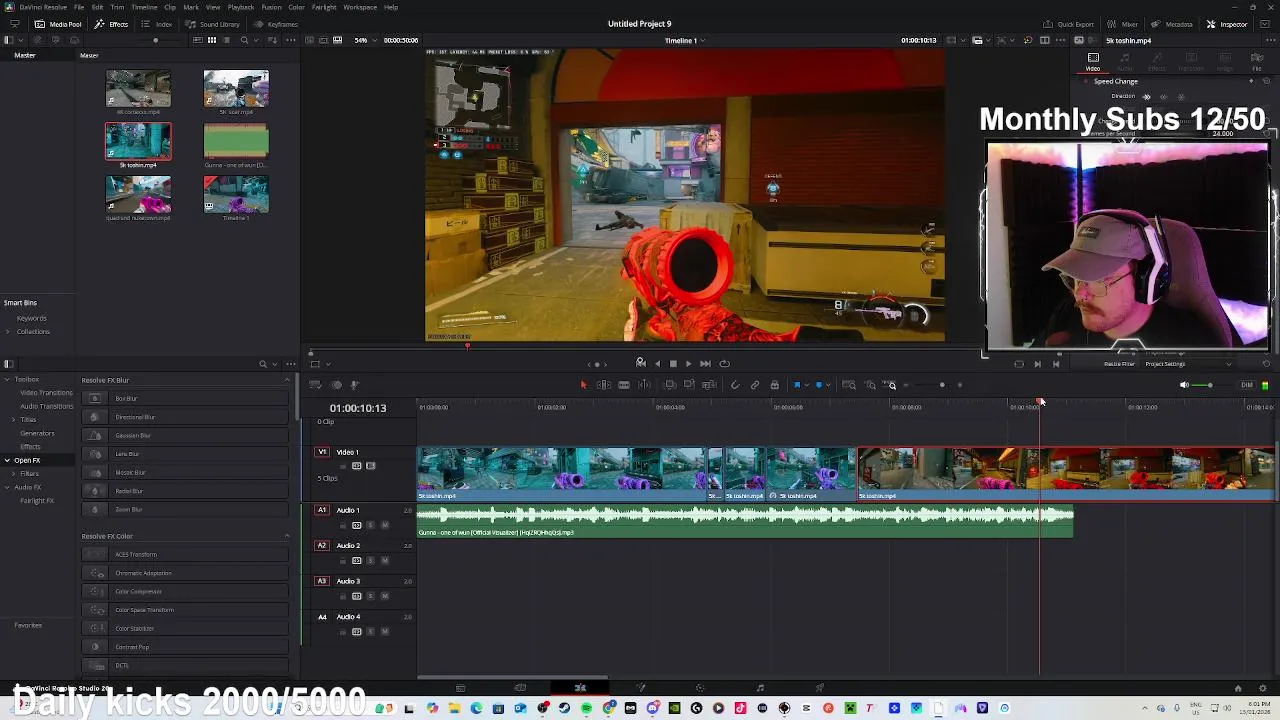Expand Collections under Smart Bins

tap(9, 332)
